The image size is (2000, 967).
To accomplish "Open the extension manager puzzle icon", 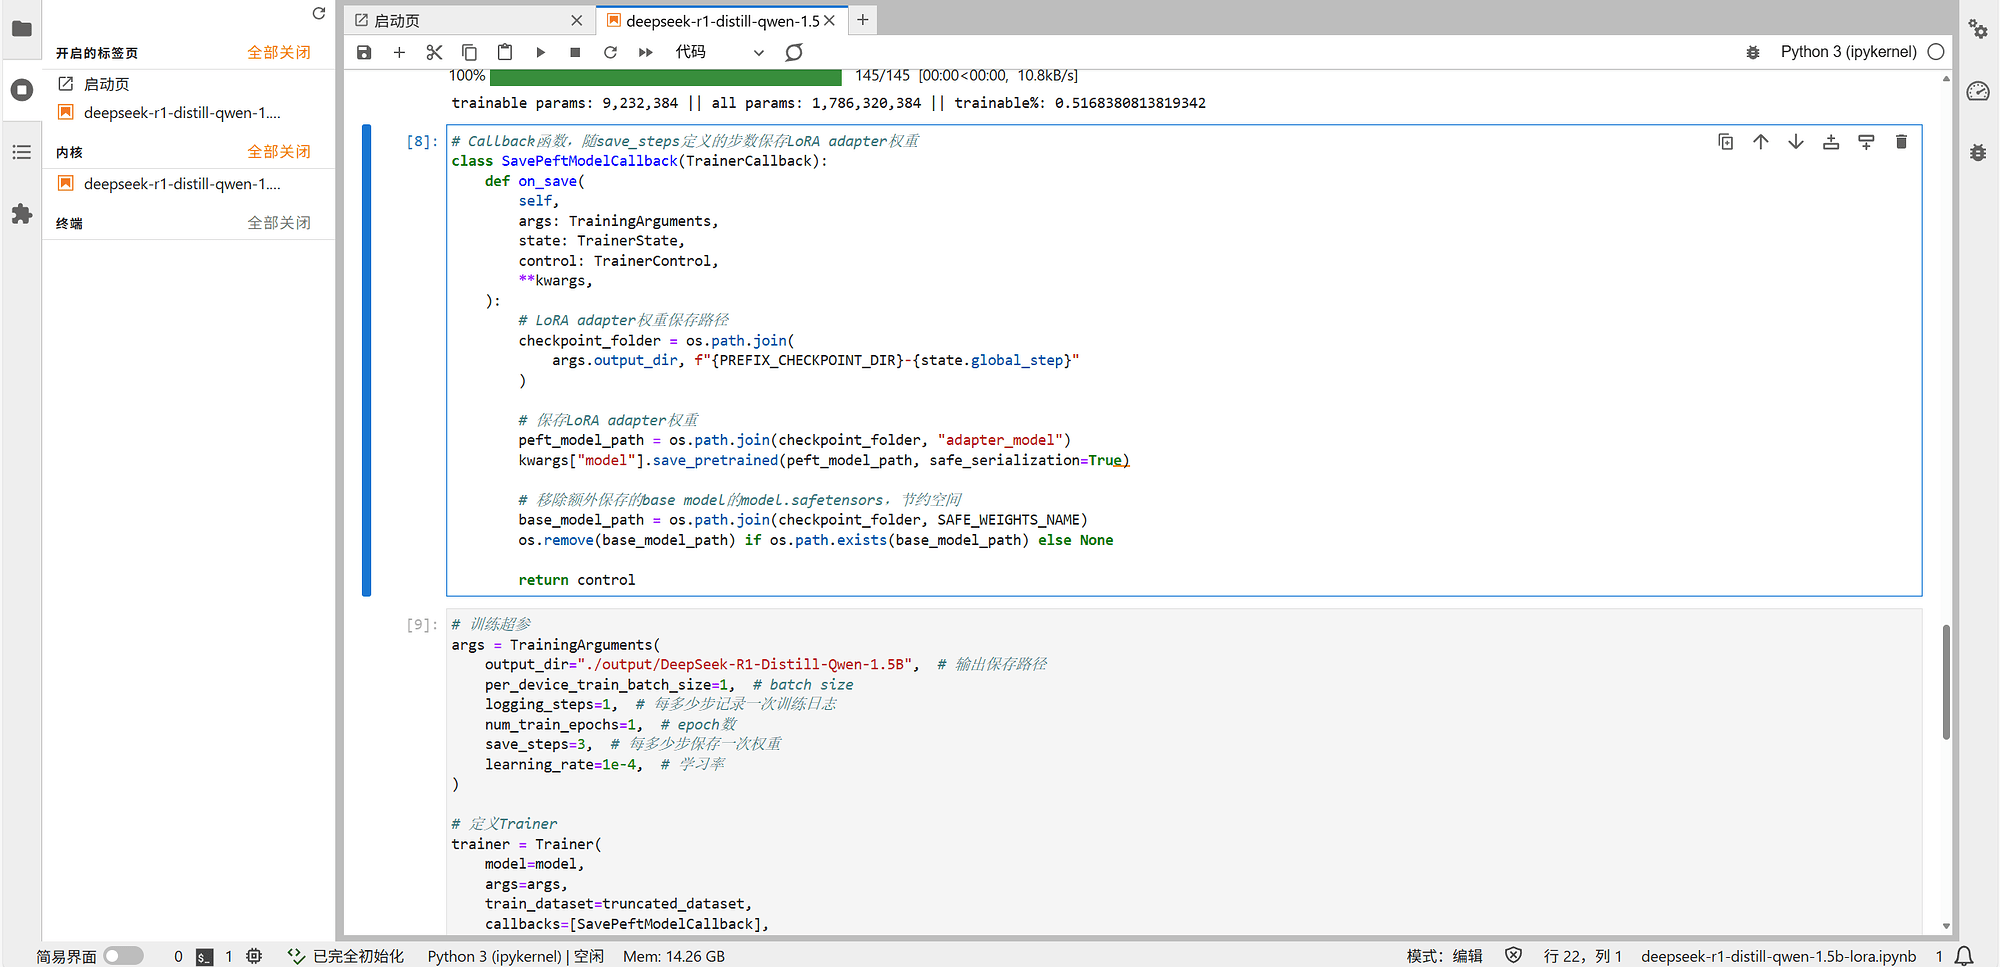I will (x=21, y=214).
